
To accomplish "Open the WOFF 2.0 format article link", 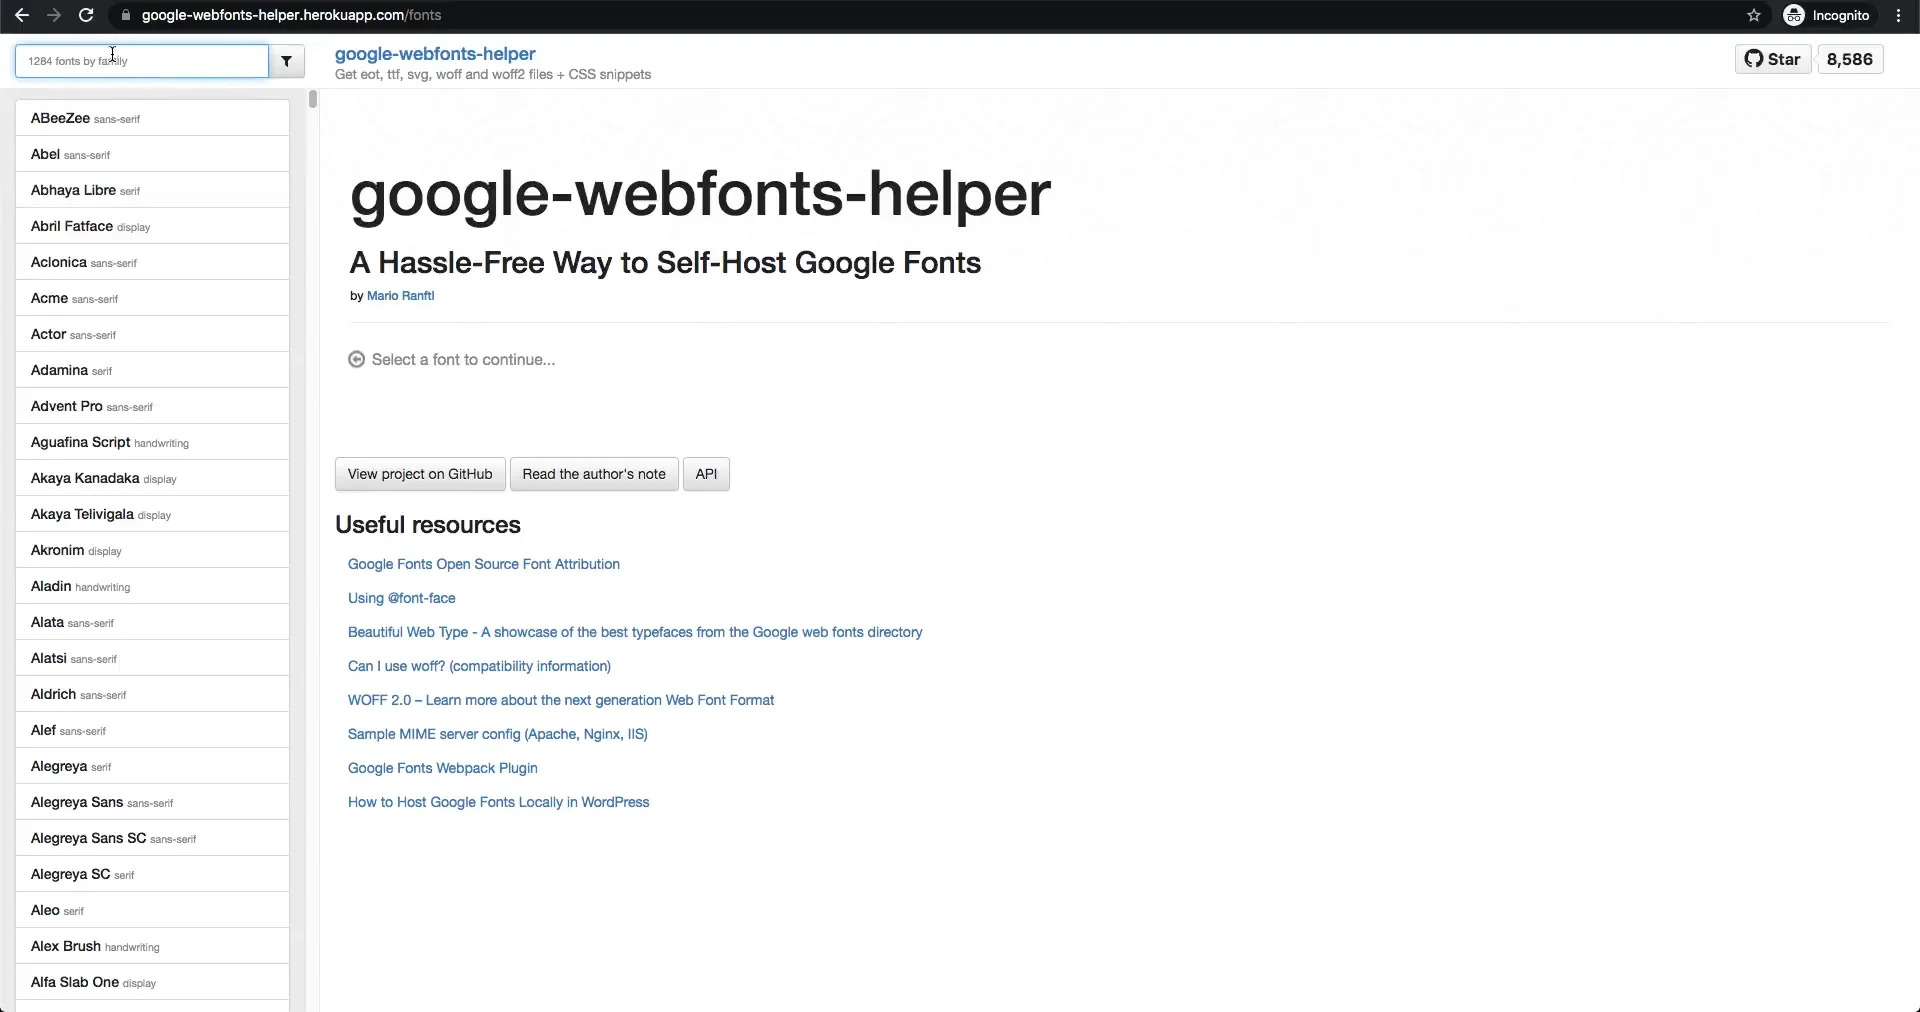I will pyautogui.click(x=561, y=700).
